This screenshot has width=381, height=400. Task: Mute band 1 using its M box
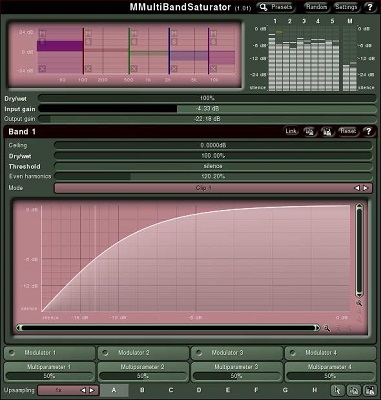pos(42,33)
